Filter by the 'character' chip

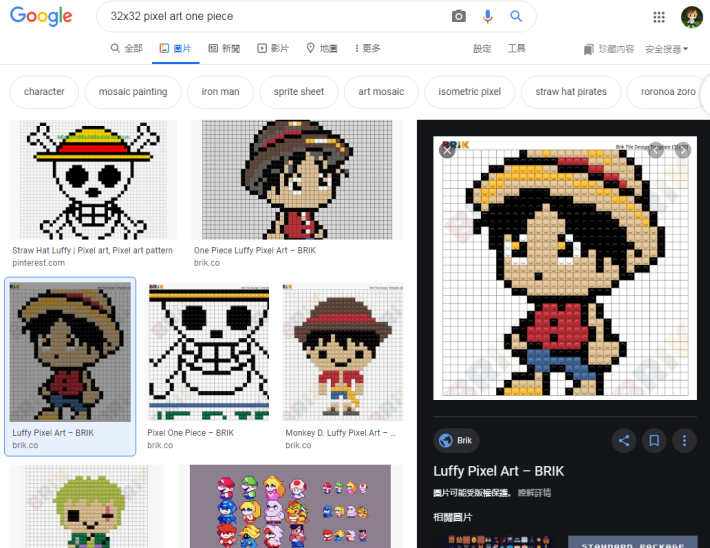44,92
